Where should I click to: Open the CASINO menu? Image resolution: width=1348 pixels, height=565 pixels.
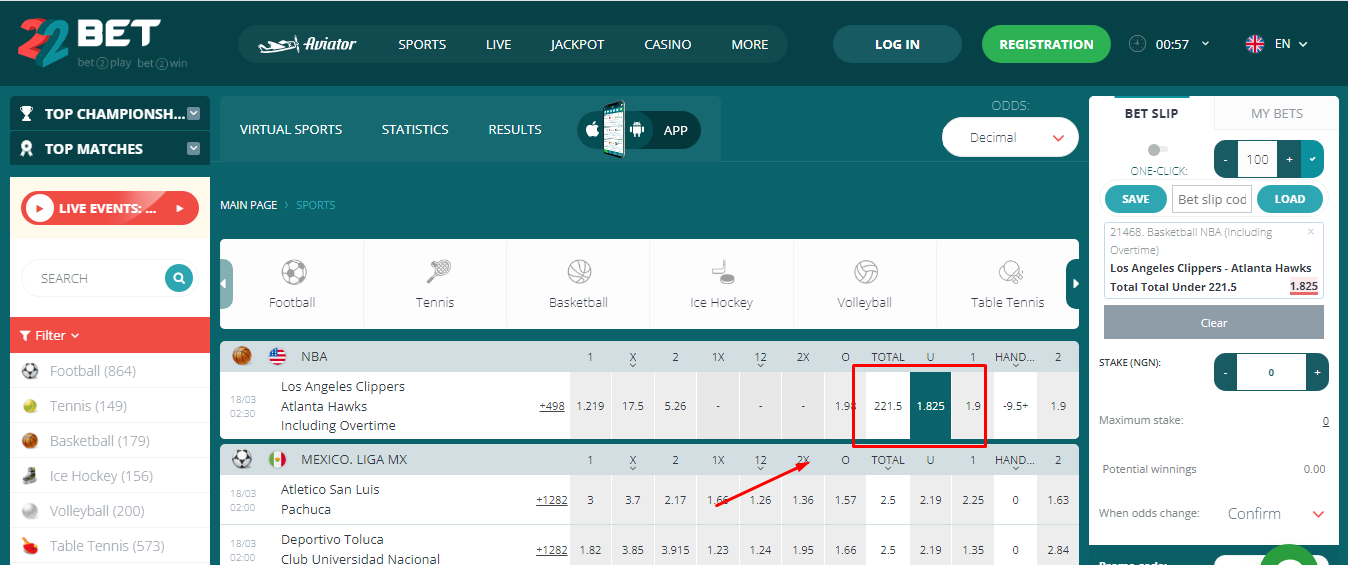tap(668, 44)
